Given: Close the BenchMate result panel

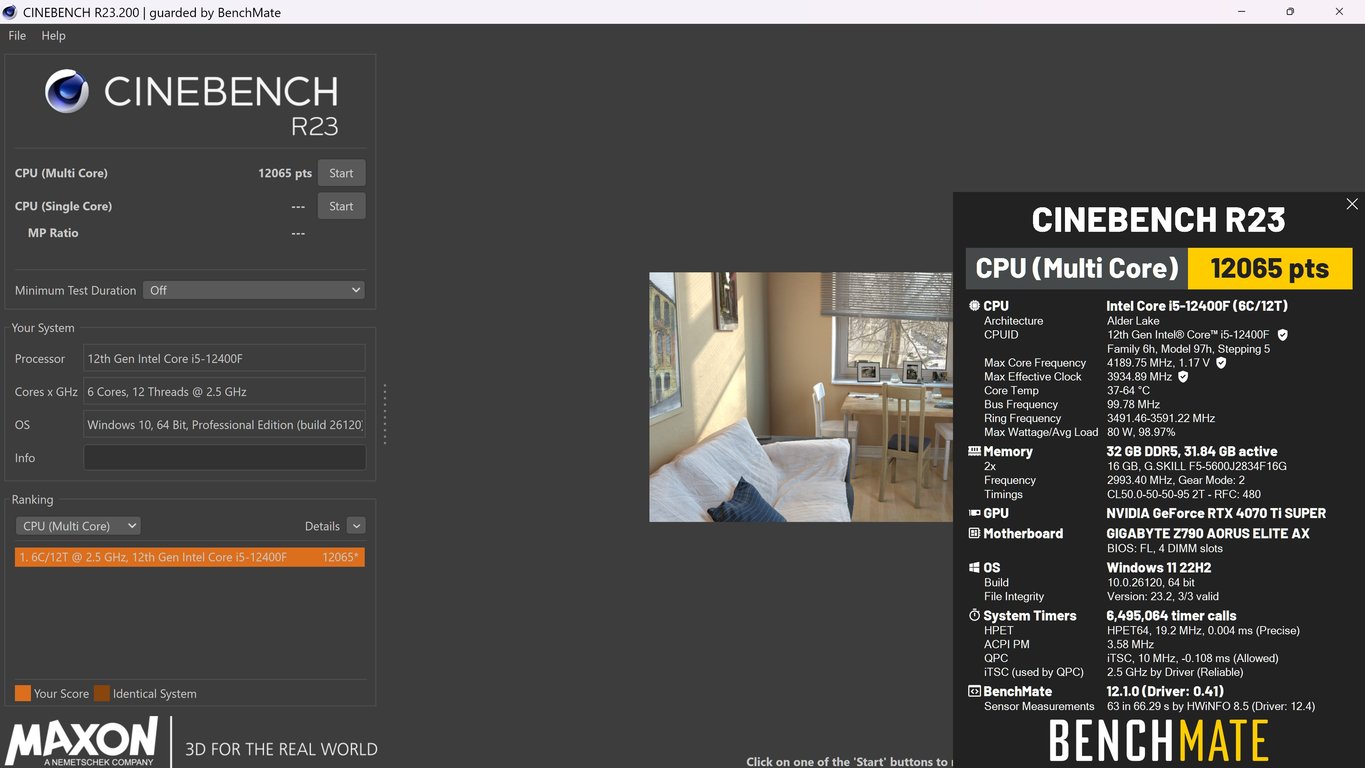Looking at the screenshot, I should (1352, 204).
